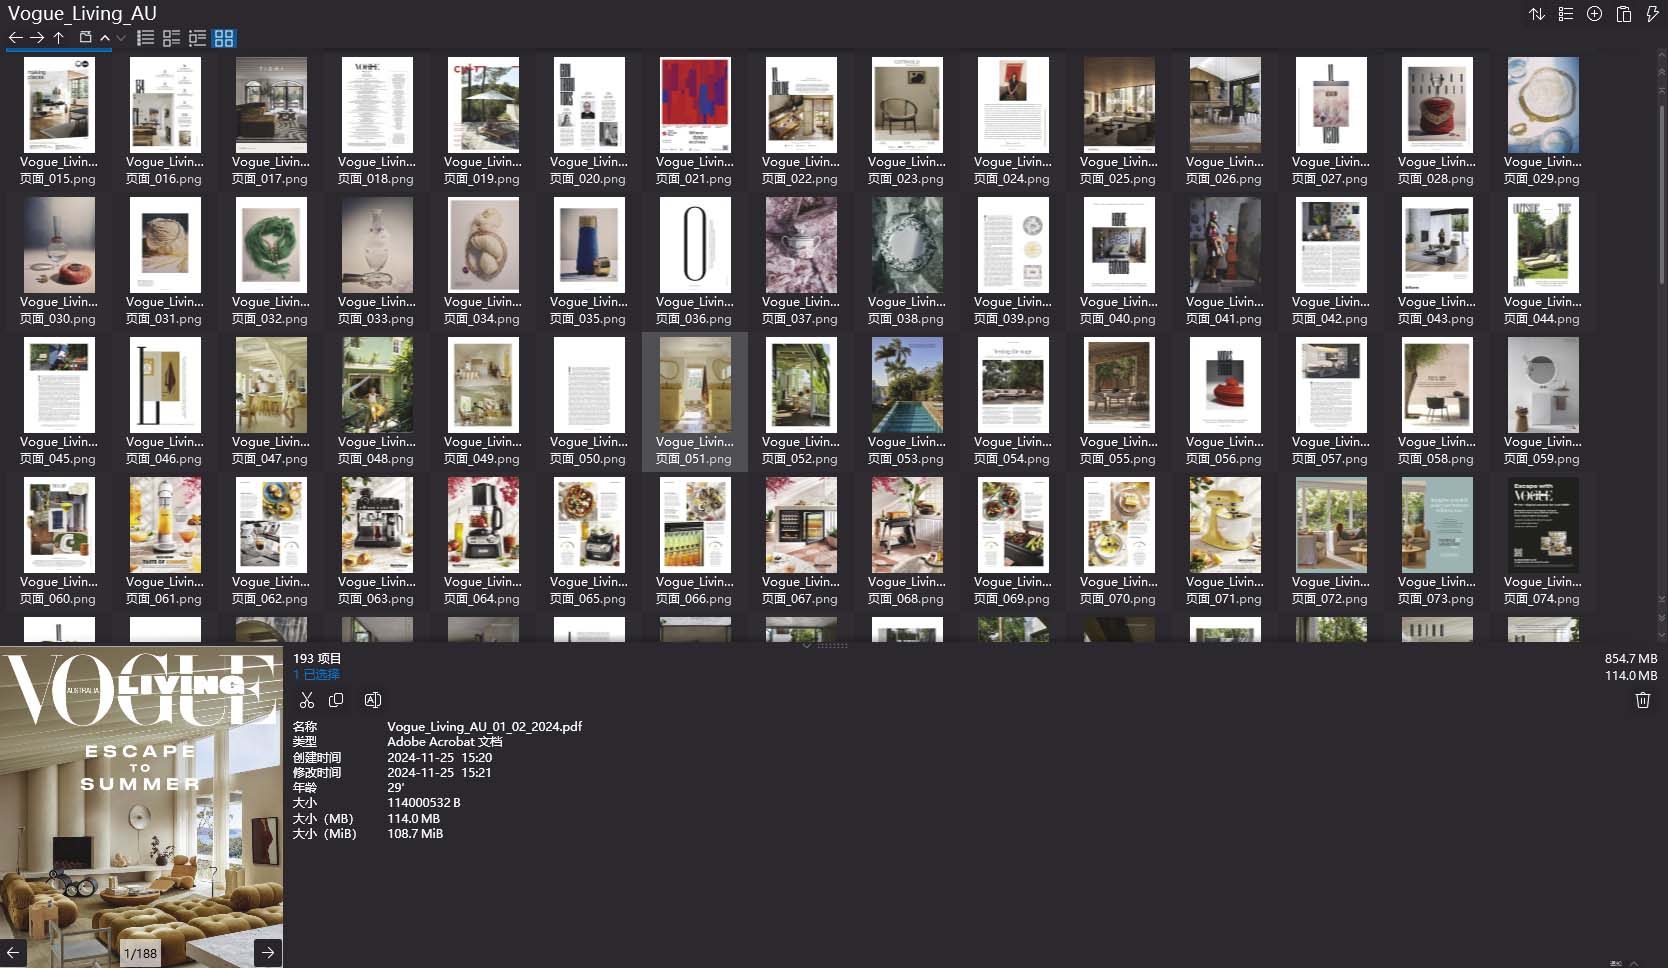Viewport: 1668px width, 968px height.
Task: Select thumbnail 页面_064.png with blender
Action: click(483, 525)
